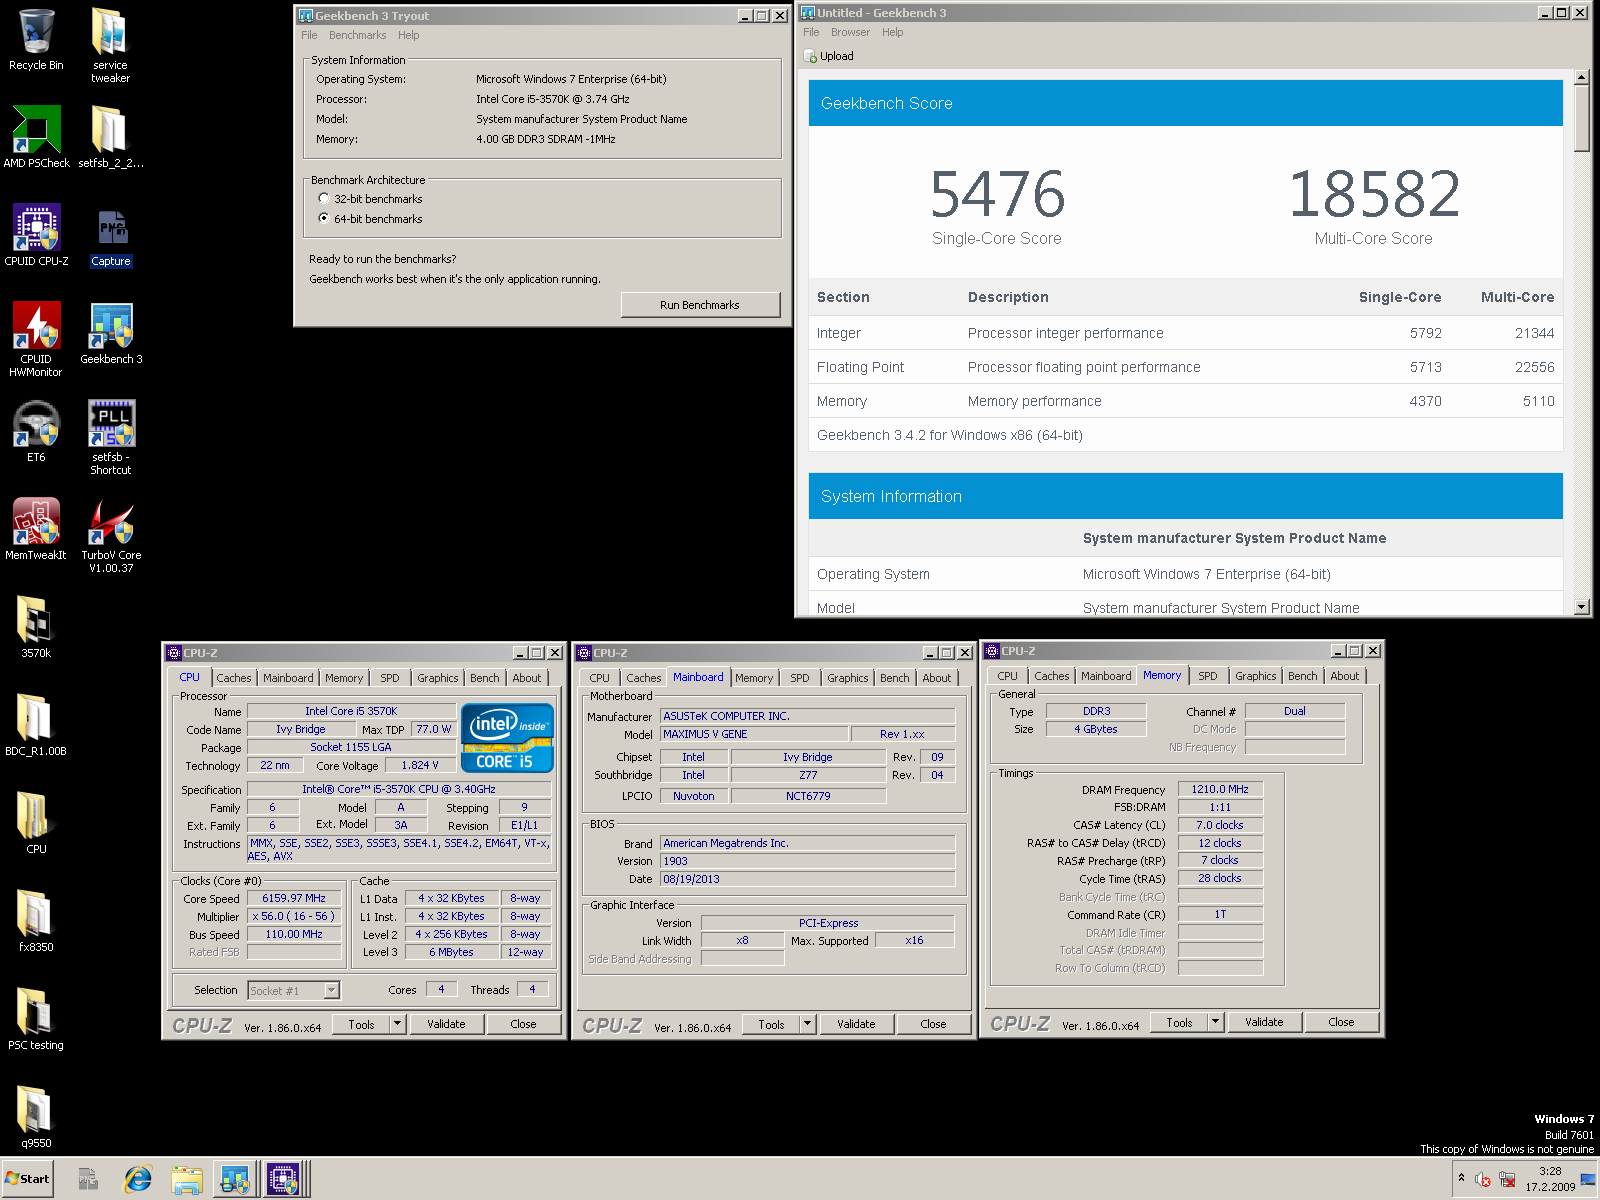Launch MemTweakIt desktop shortcut
Screen dimensions: 1600x1200
click(36, 529)
